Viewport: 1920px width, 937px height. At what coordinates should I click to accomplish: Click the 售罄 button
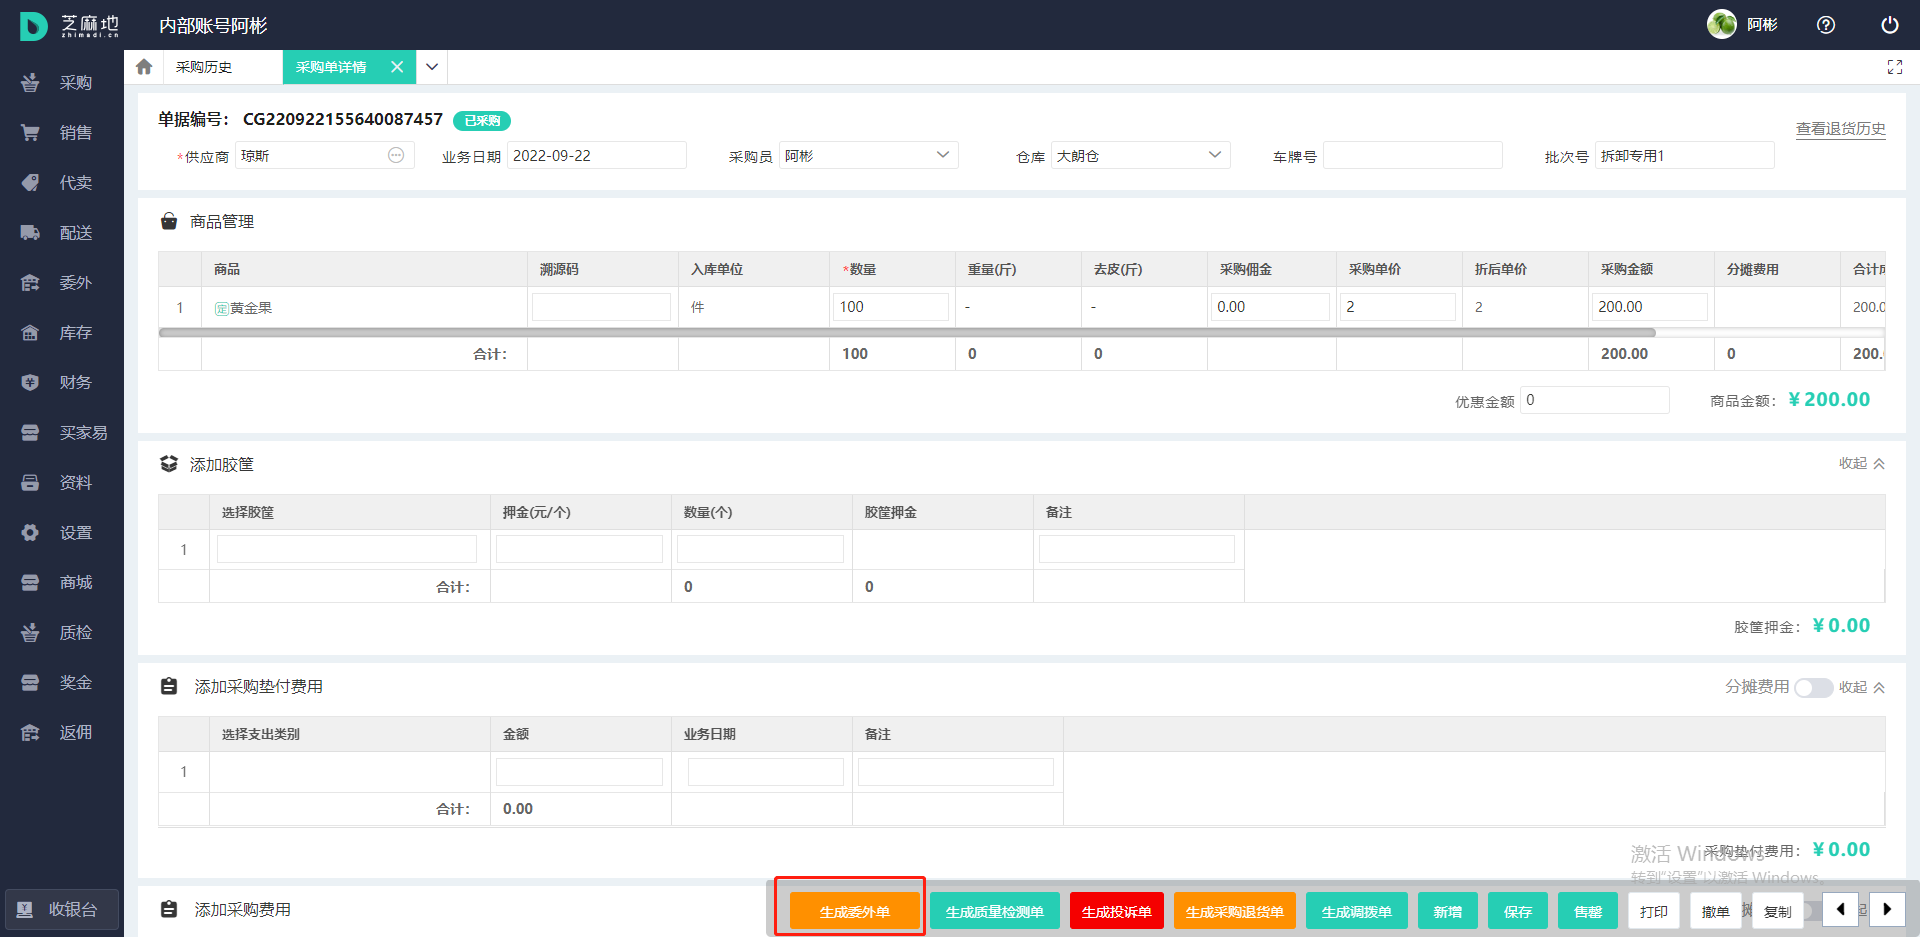click(1588, 911)
